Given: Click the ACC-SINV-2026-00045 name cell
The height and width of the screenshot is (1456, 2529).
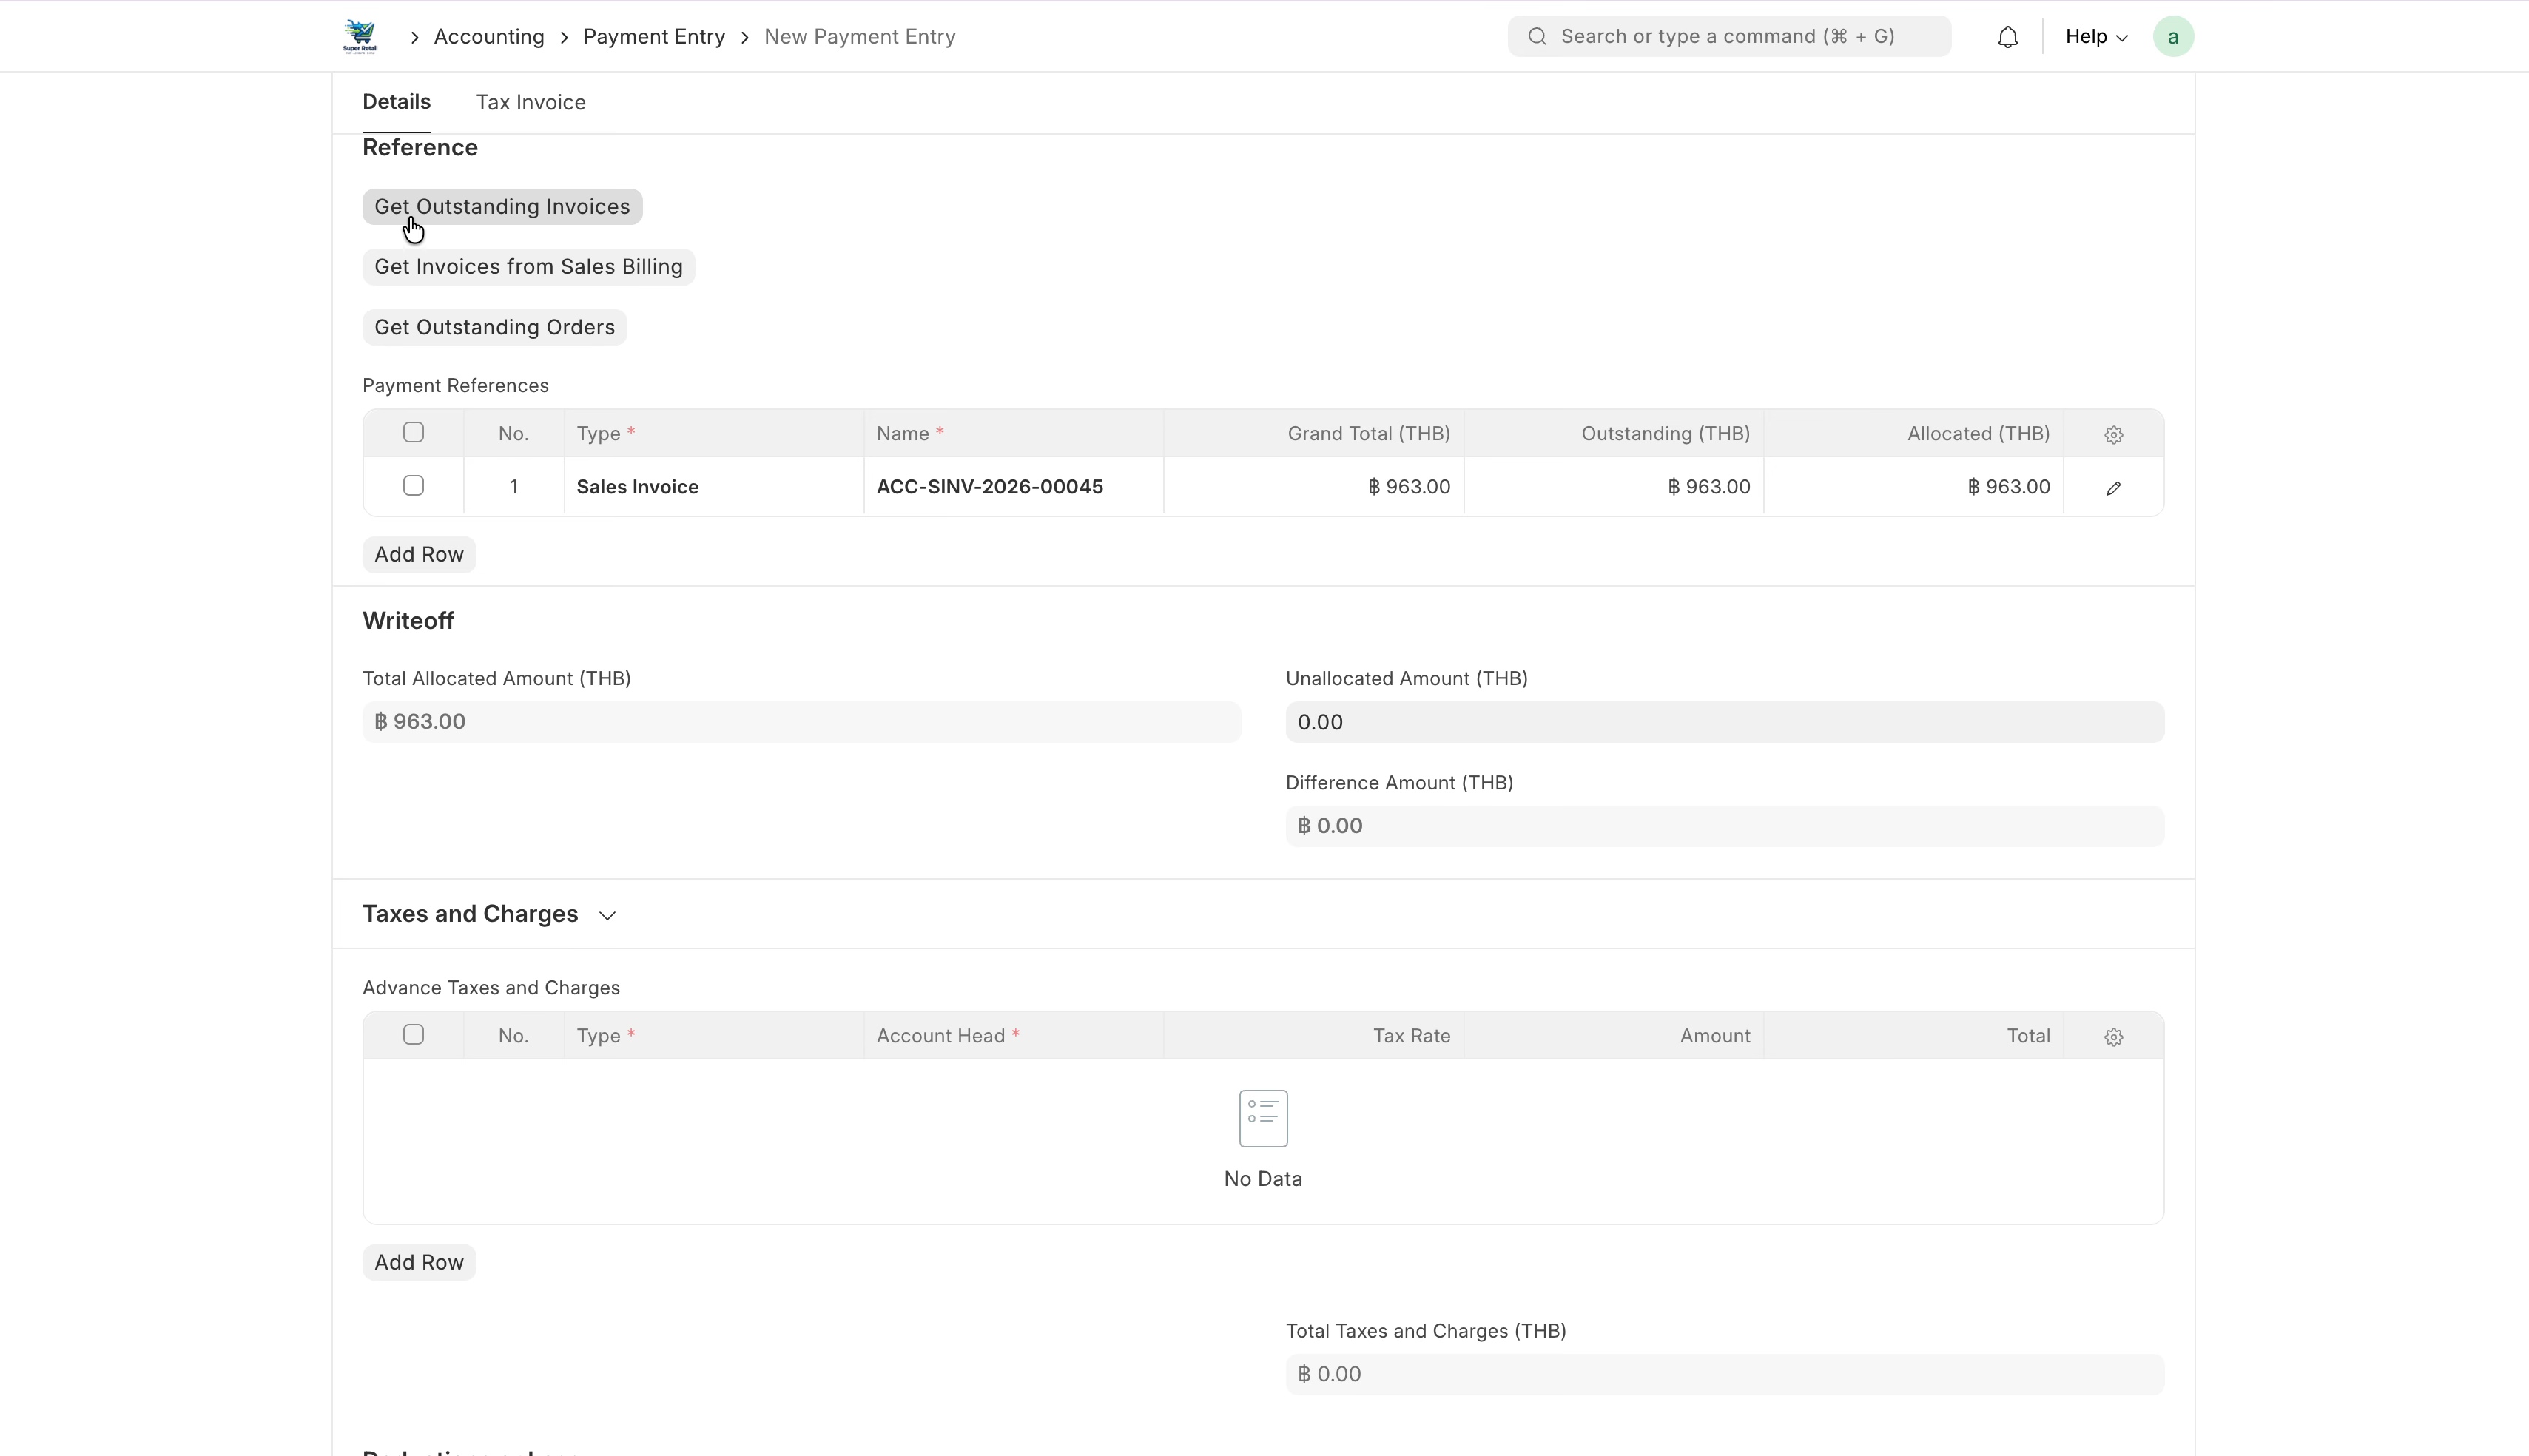Looking at the screenshot, I should point(1013,487).
